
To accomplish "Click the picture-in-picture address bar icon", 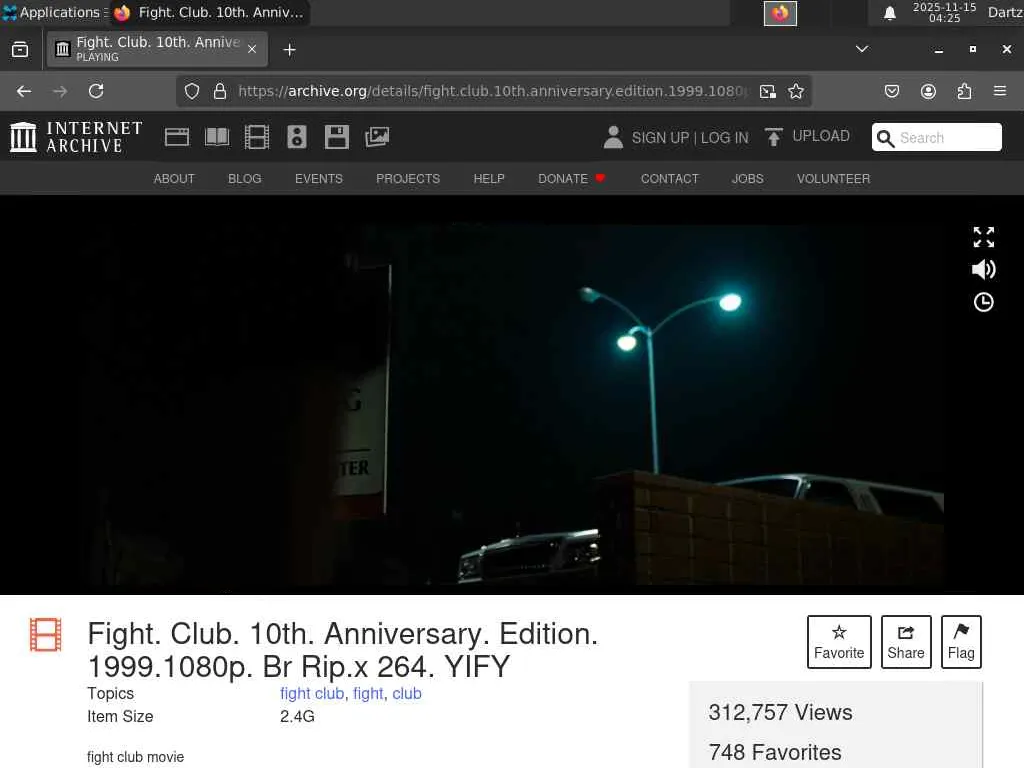I will 768,91.
